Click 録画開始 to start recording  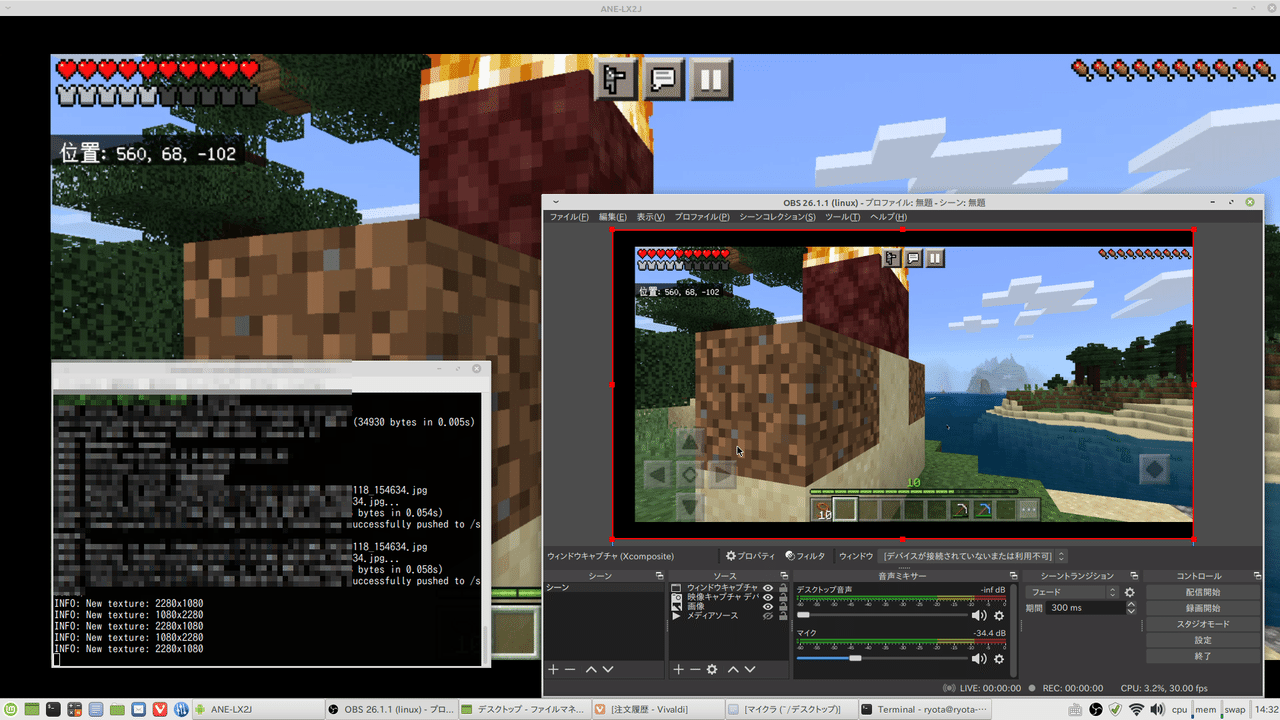coord(1203,608)
